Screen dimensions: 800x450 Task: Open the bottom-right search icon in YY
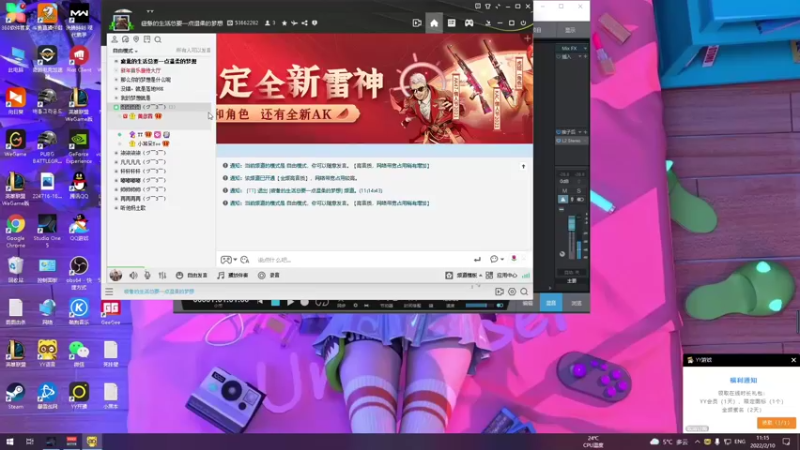524,292
